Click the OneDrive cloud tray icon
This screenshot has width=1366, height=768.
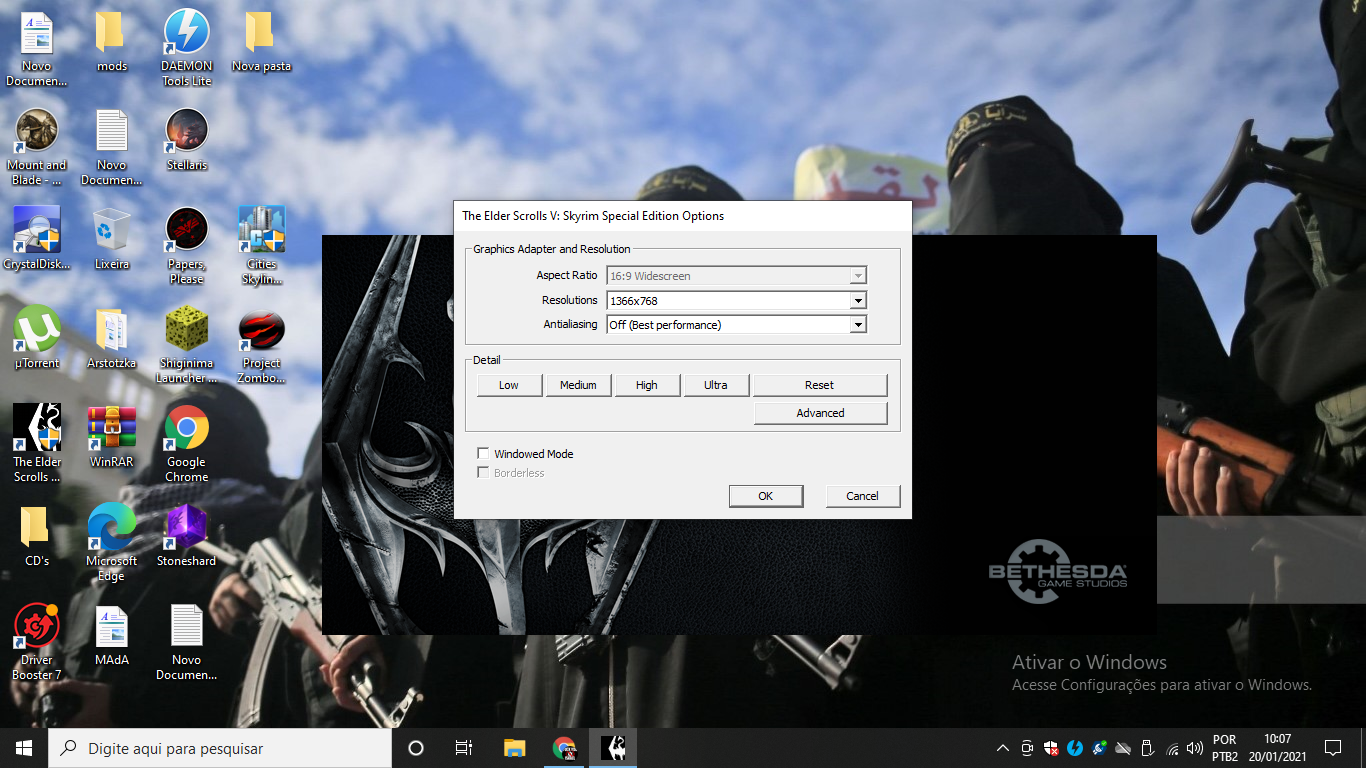1123,748
